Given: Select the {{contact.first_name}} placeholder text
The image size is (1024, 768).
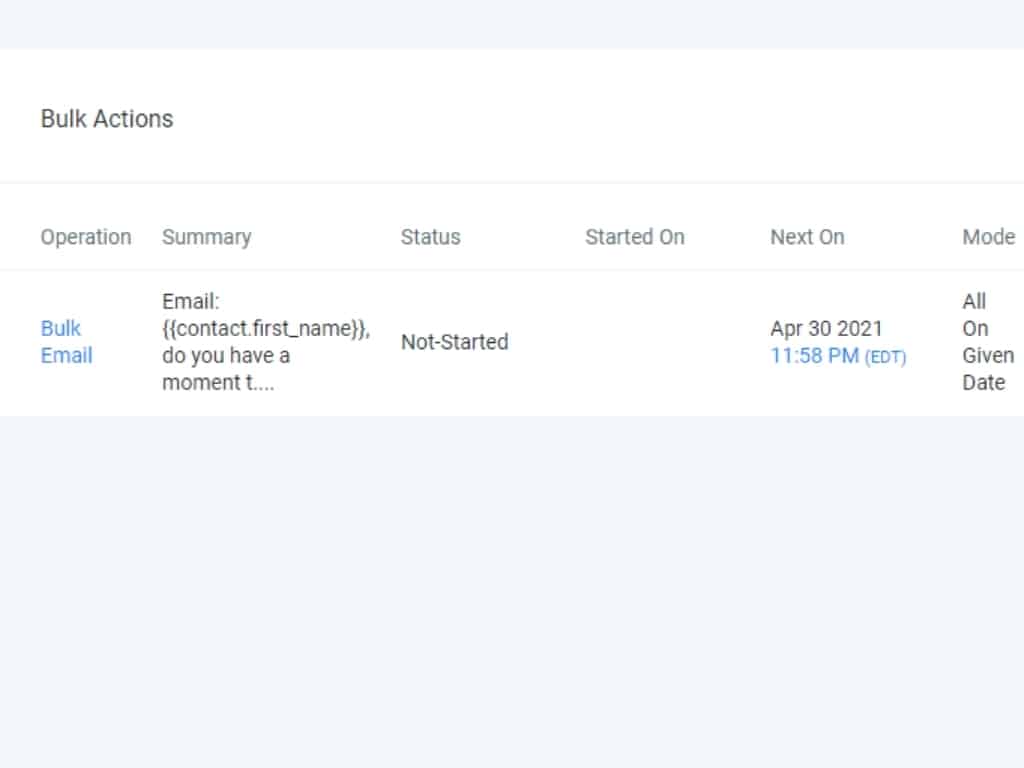Looking at the screenshot, I should (x=266, y=328).
